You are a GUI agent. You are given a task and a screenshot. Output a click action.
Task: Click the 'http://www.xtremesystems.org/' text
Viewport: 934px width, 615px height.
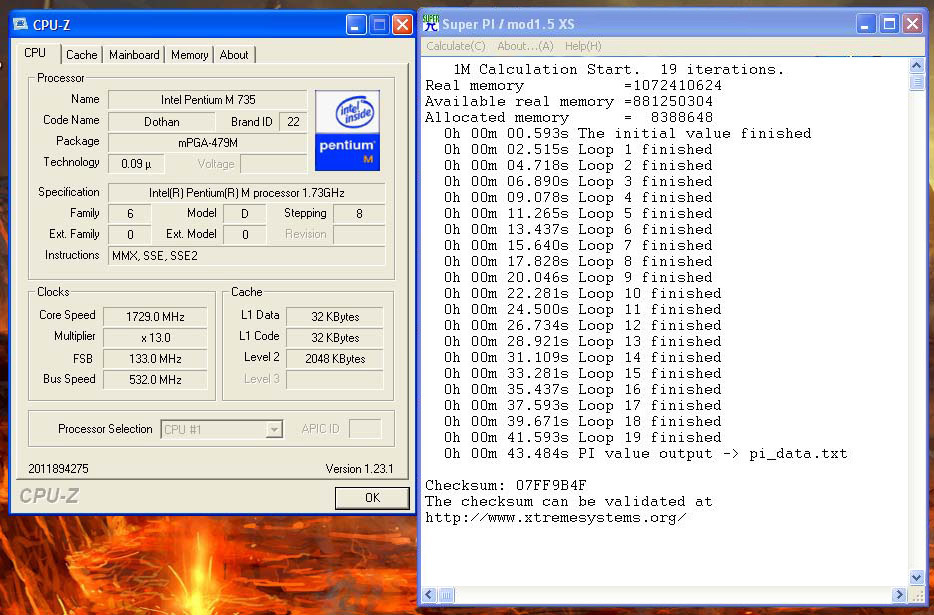pyautogui.click(x=556, y=517)
